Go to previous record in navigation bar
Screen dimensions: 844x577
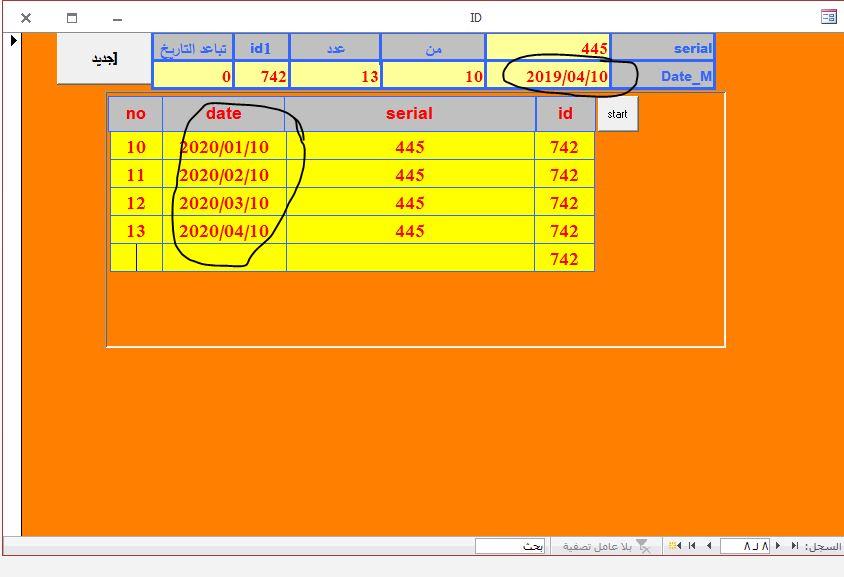tap(778, 546)
